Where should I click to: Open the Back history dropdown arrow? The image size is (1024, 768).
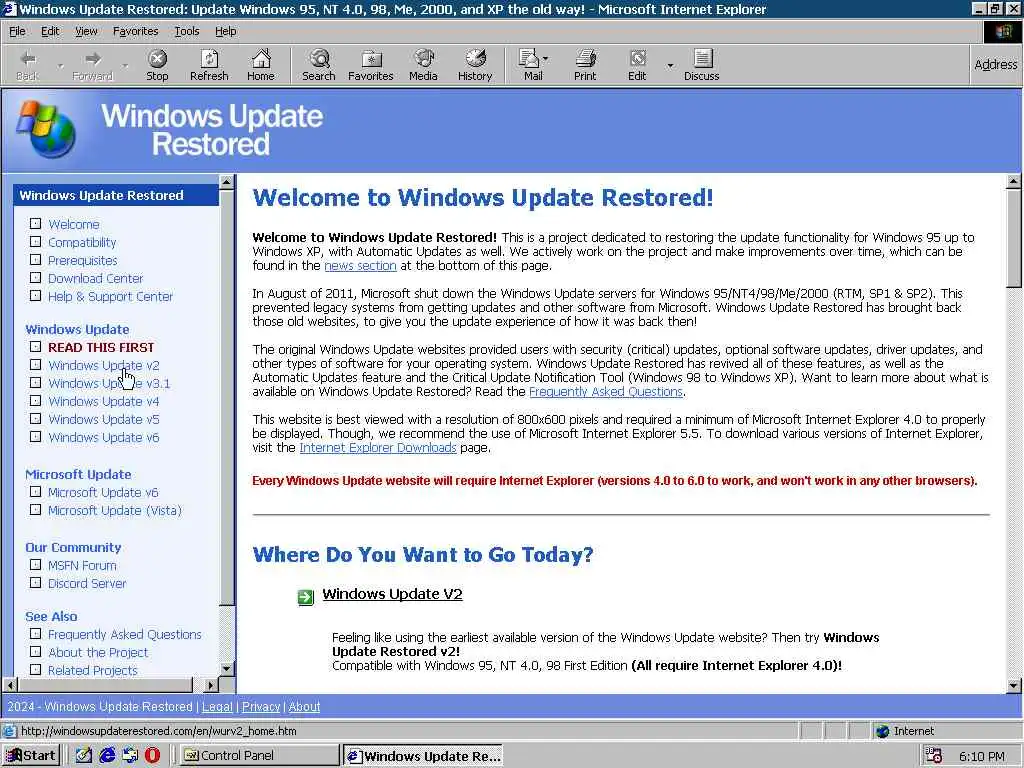pos(60,66)
